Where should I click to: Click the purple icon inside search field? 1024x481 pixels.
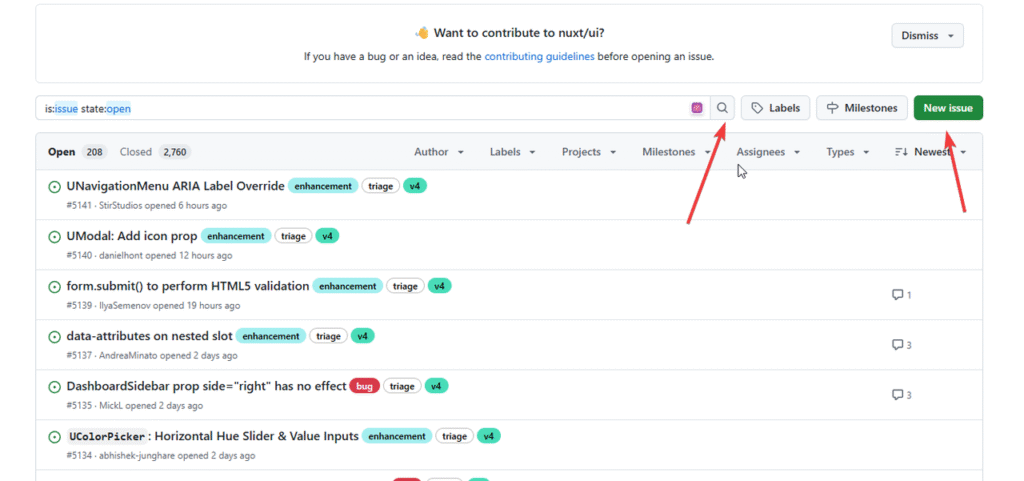tap(697, 108)
